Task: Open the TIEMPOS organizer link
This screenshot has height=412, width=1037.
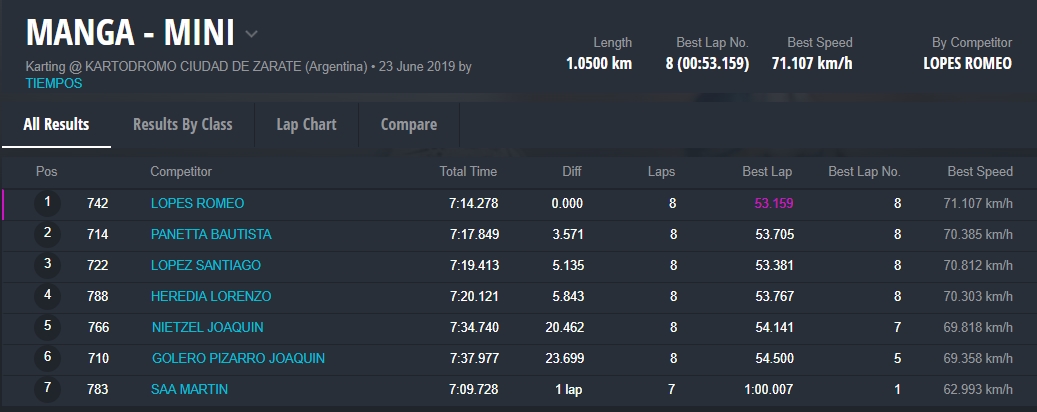Action: coord(53,84)
